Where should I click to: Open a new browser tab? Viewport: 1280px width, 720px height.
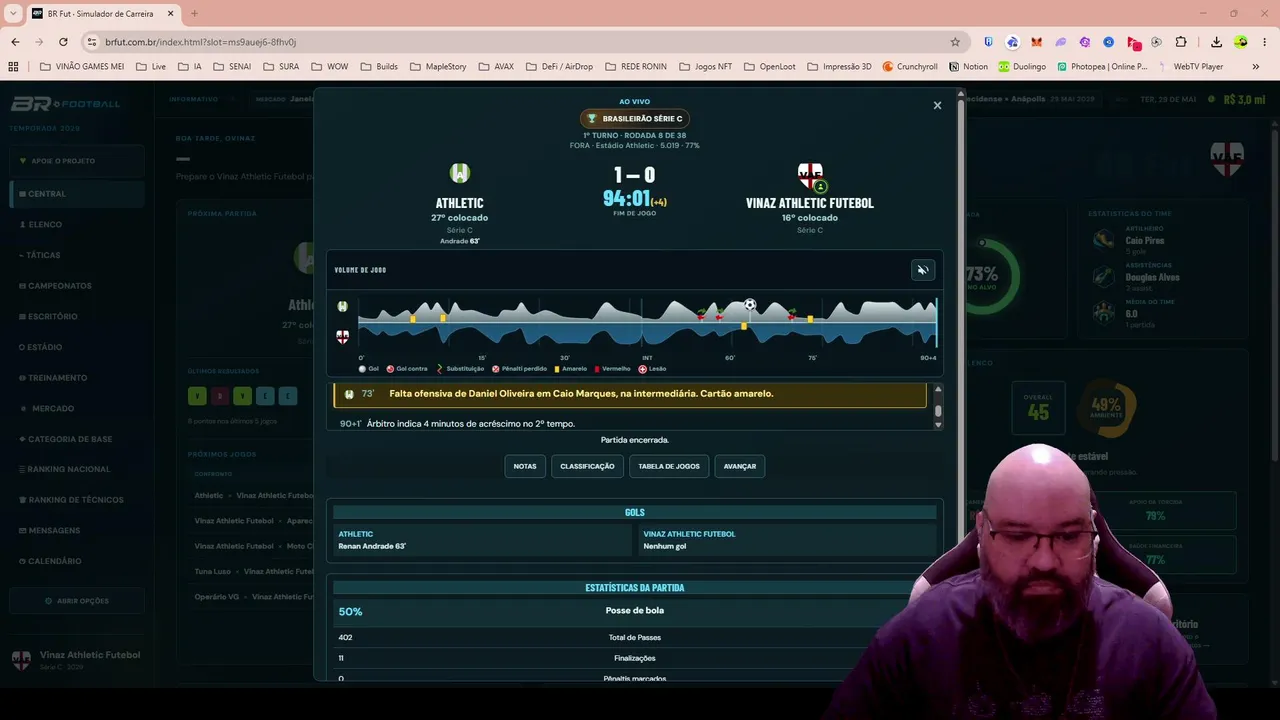[194, 14]
